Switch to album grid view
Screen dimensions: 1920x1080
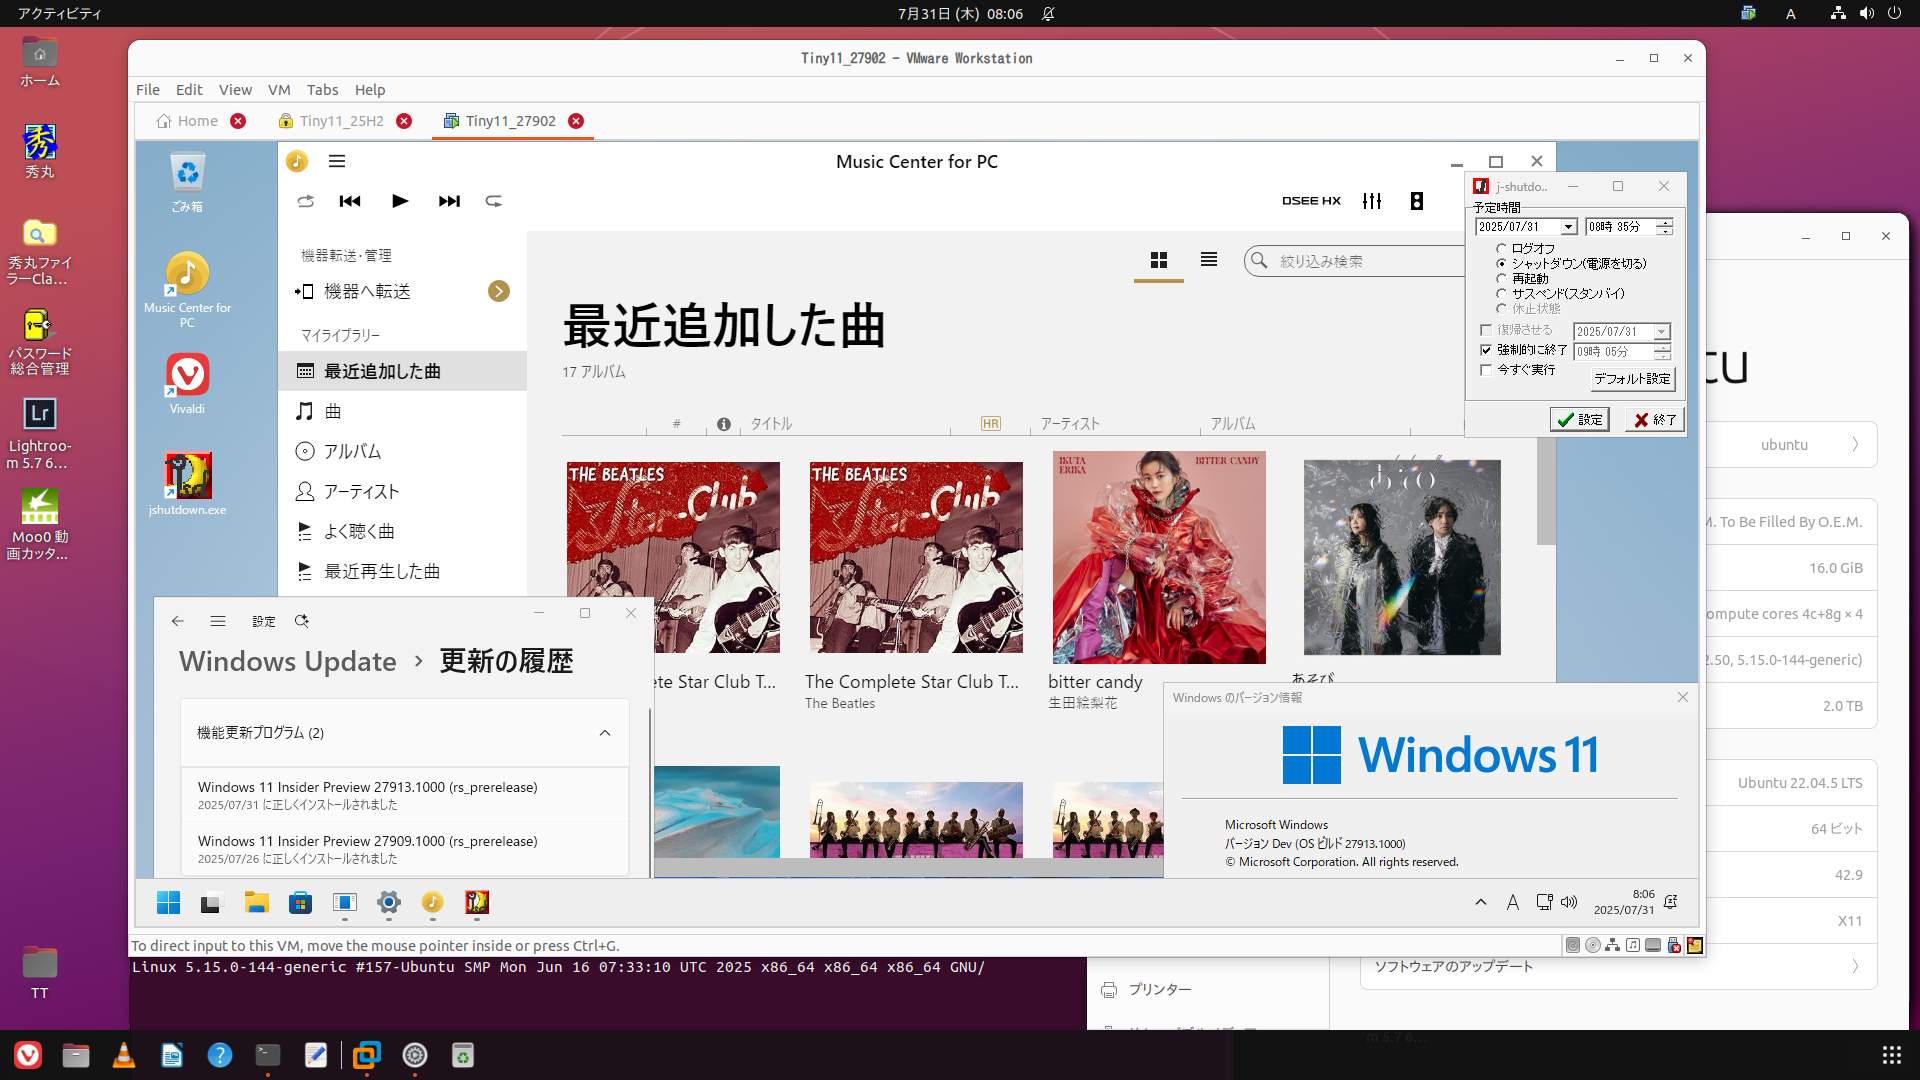(1159, 260)
